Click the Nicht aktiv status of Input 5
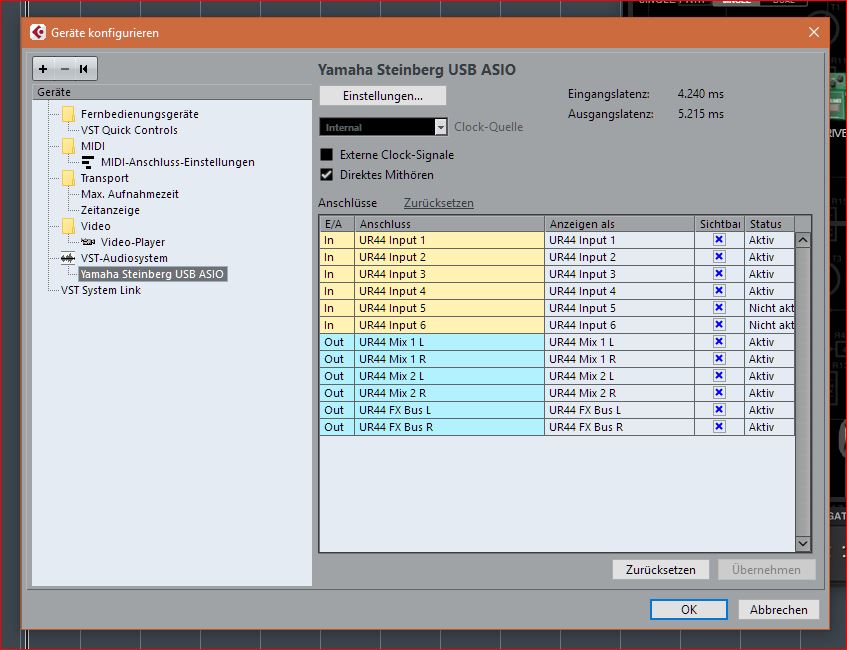The image size is (847, 650). [x=771, y=308]
